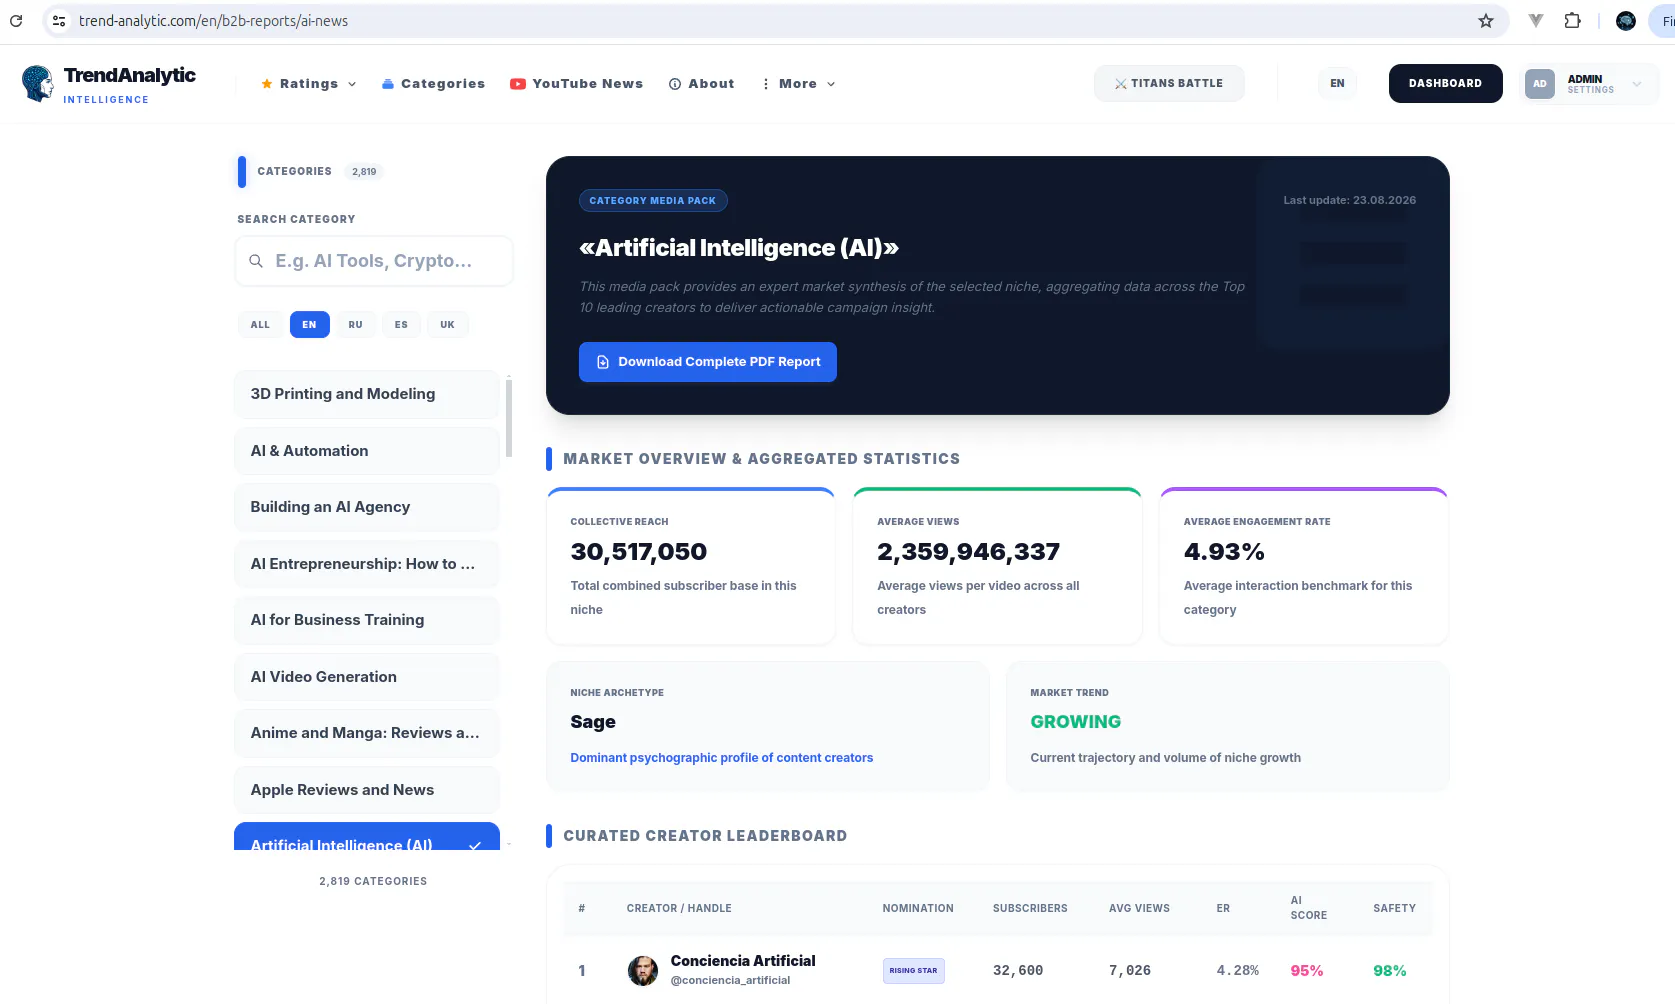Click the magnifier icon in category search
Screen dimensions: 1675x1004
click(256, 261)
